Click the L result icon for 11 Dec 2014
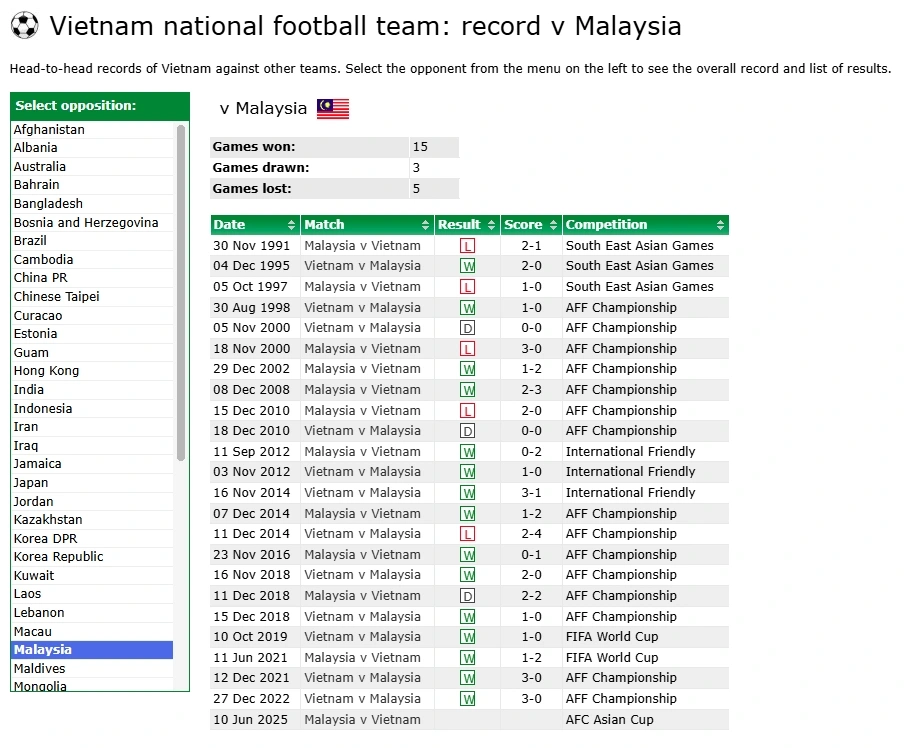The height and width of the screenshot is (748, 905). point(468,534)
